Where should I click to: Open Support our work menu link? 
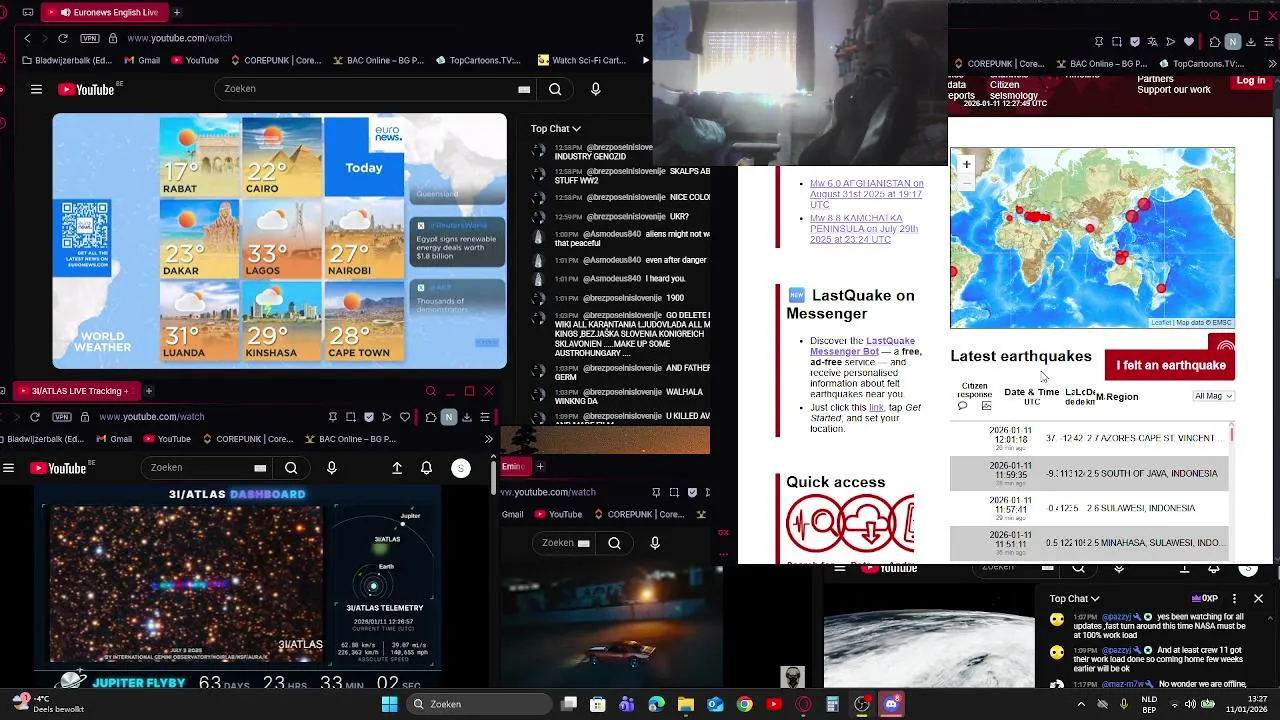[1174, 90]
